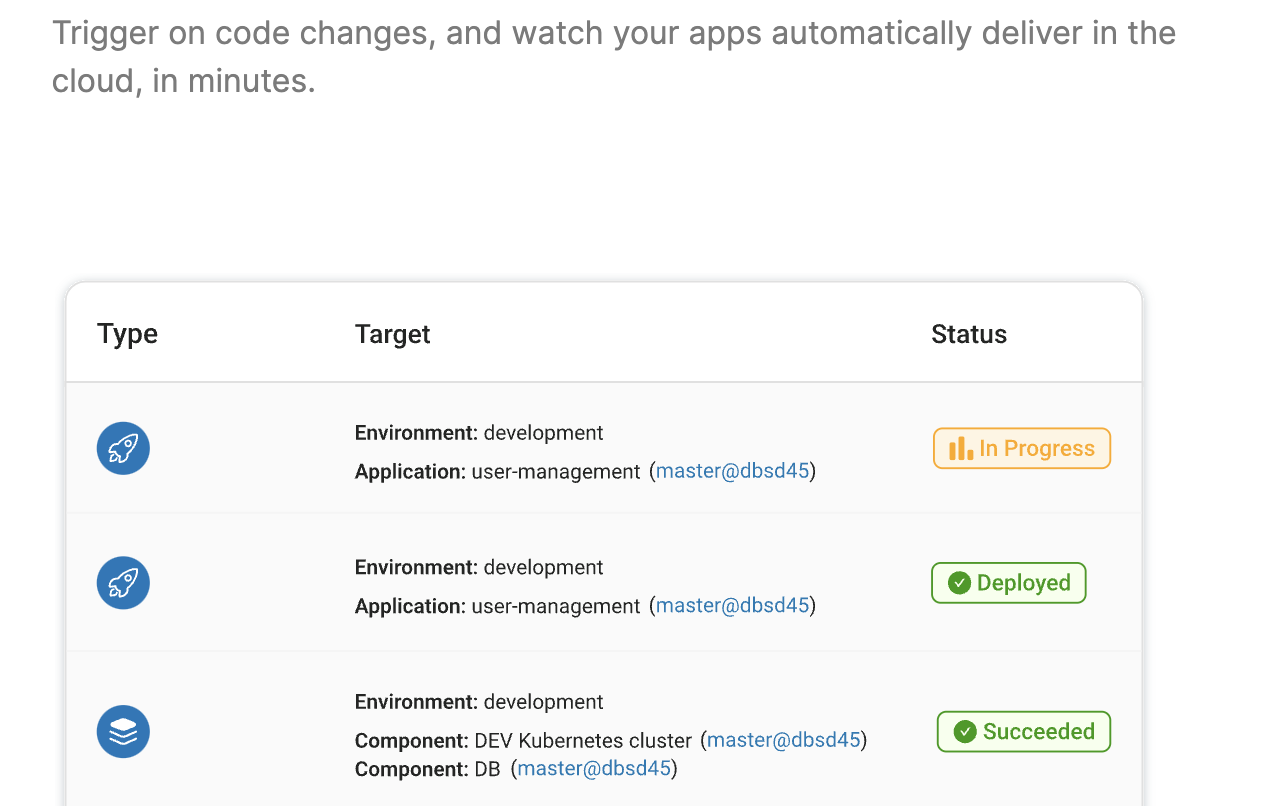Click the Succeeded status badge

click(1023, 731)
